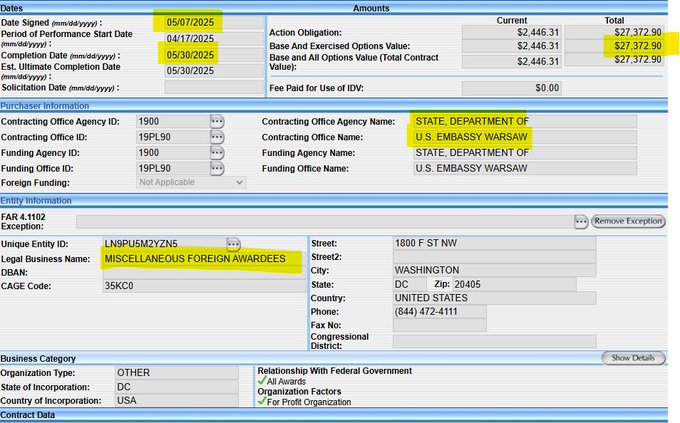Expand the Foreign Funding dropdown
The height and width of the screenshot is (423, 680).
tap(191, 183)
